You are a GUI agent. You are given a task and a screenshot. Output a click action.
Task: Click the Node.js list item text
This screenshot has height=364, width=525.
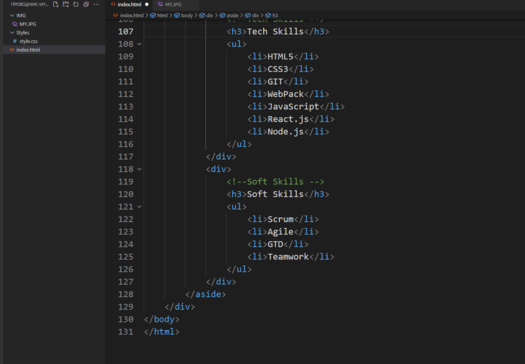[285, 132]
